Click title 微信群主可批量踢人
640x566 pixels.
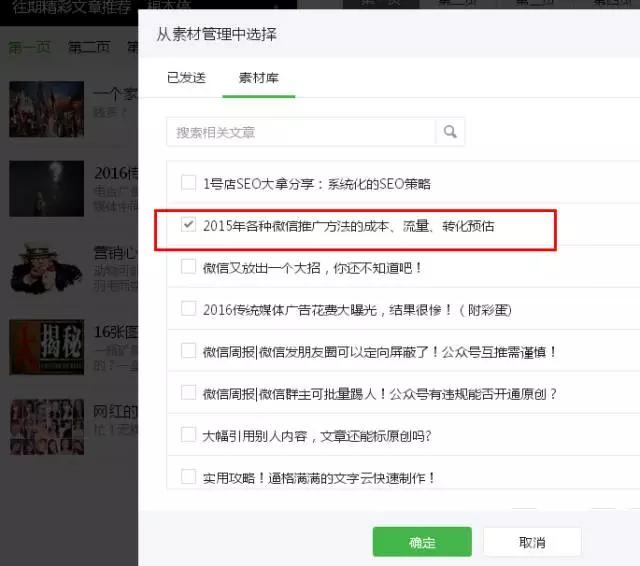tap(318, 394)
